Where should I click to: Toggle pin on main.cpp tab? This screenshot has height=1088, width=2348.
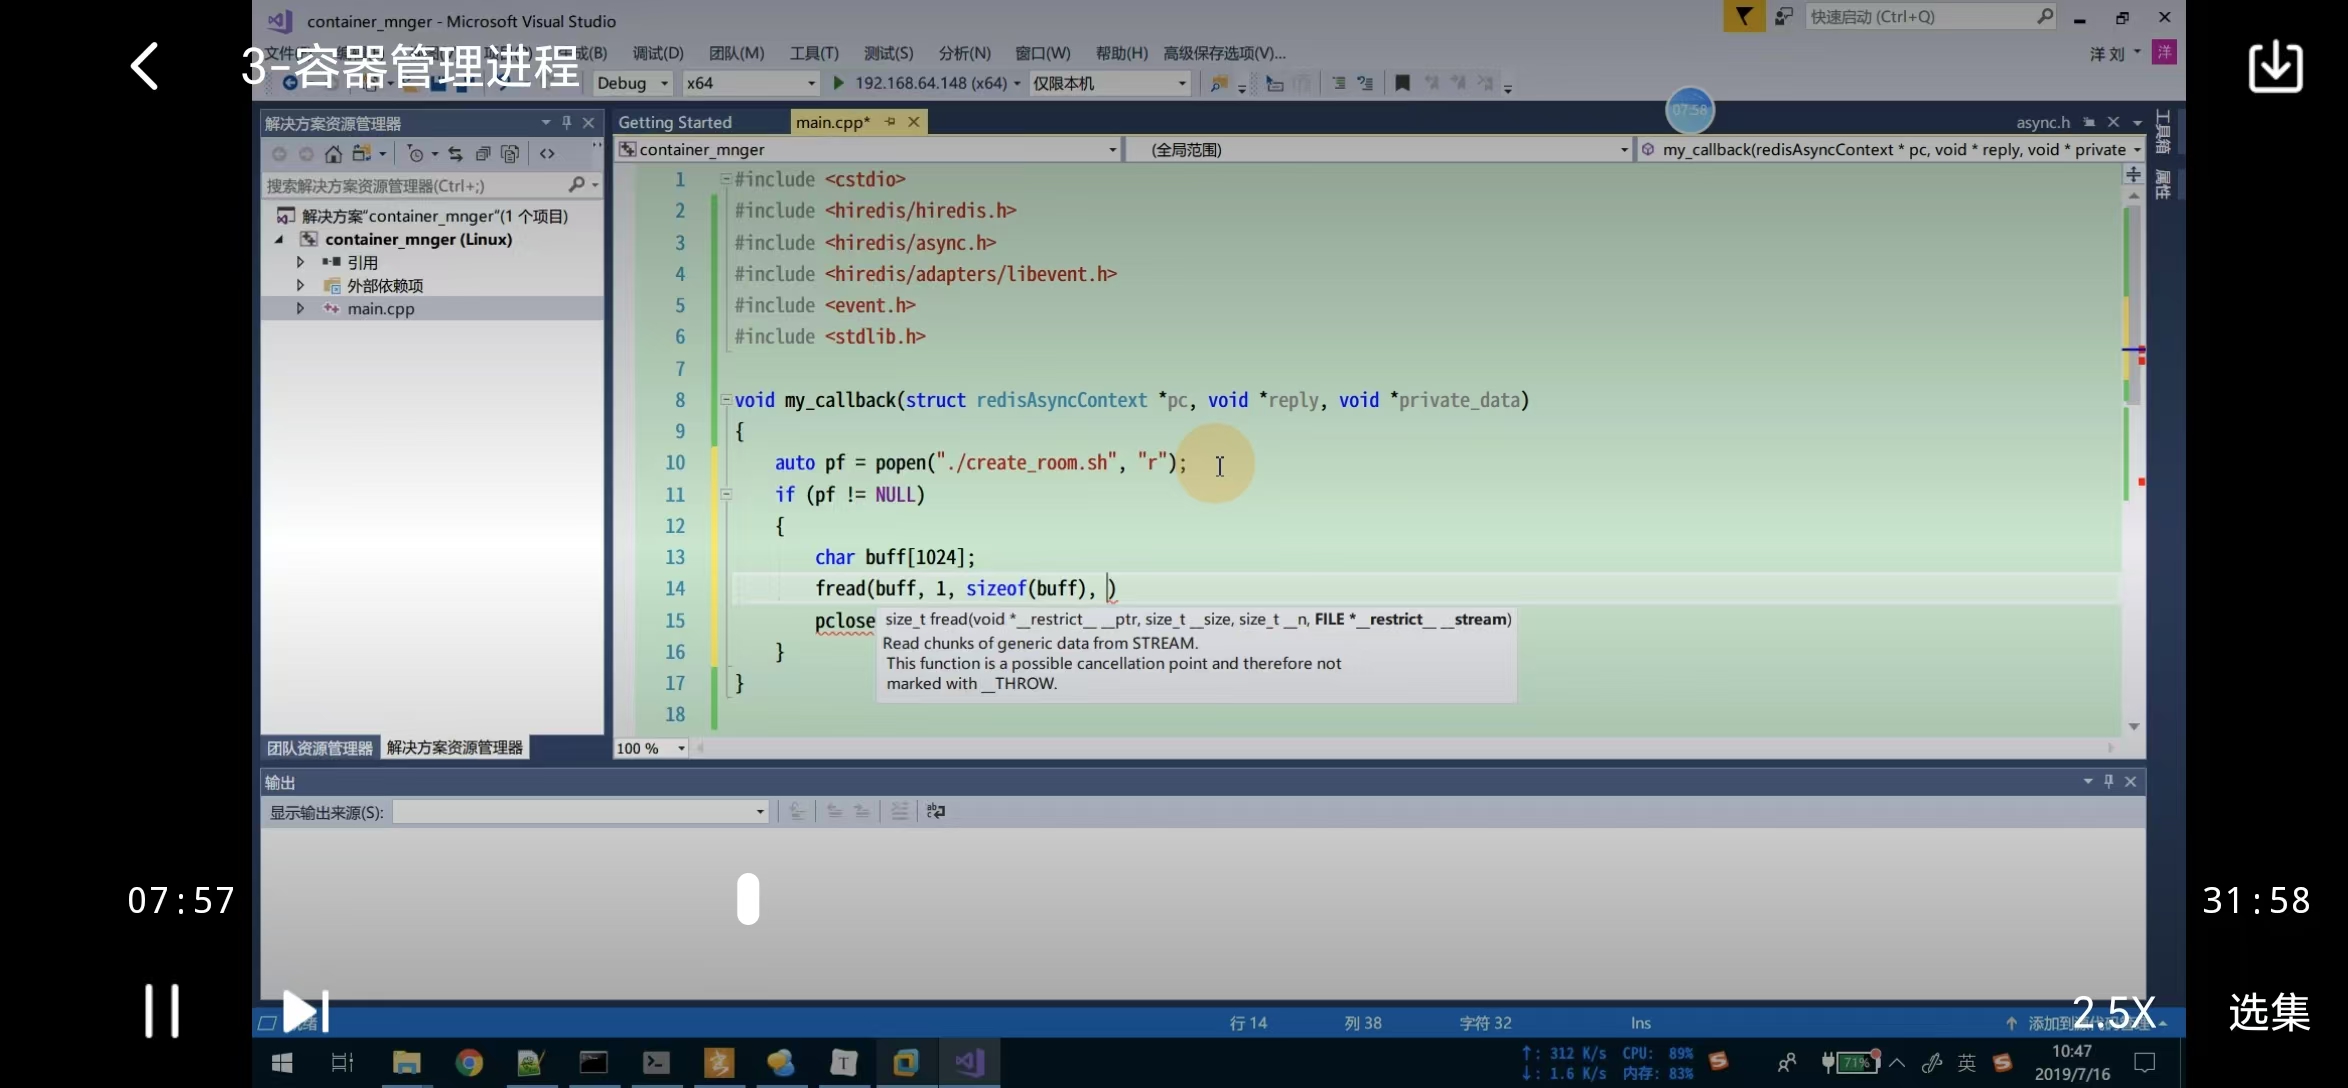pos(890,122)
